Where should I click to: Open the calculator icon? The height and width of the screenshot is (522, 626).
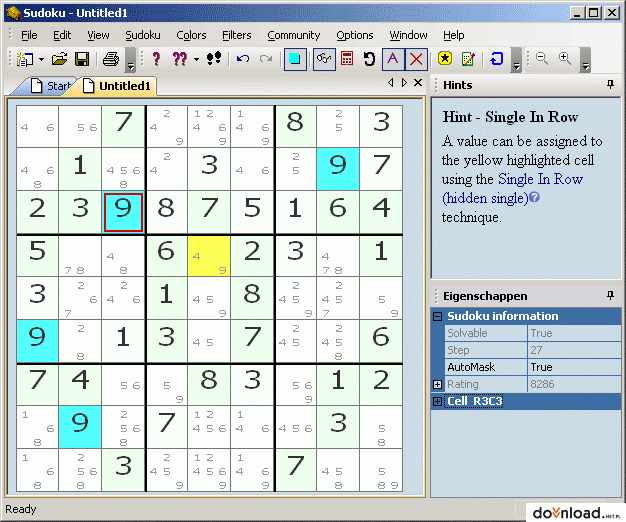tap(347, 59)
